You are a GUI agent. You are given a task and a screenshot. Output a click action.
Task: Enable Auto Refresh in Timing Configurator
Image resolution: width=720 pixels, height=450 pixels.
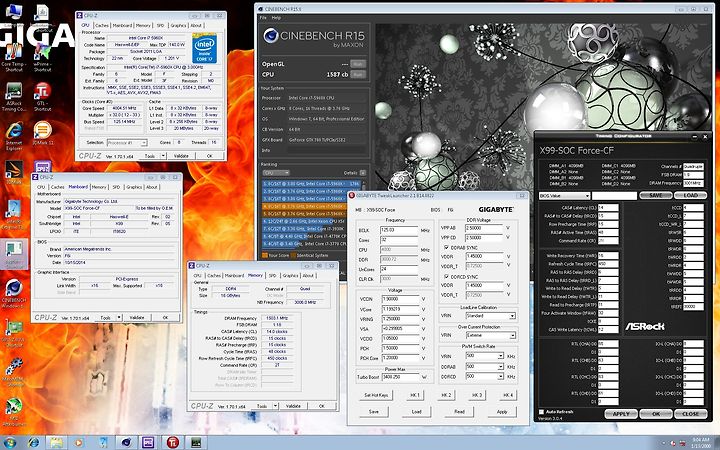click(541, 412)
